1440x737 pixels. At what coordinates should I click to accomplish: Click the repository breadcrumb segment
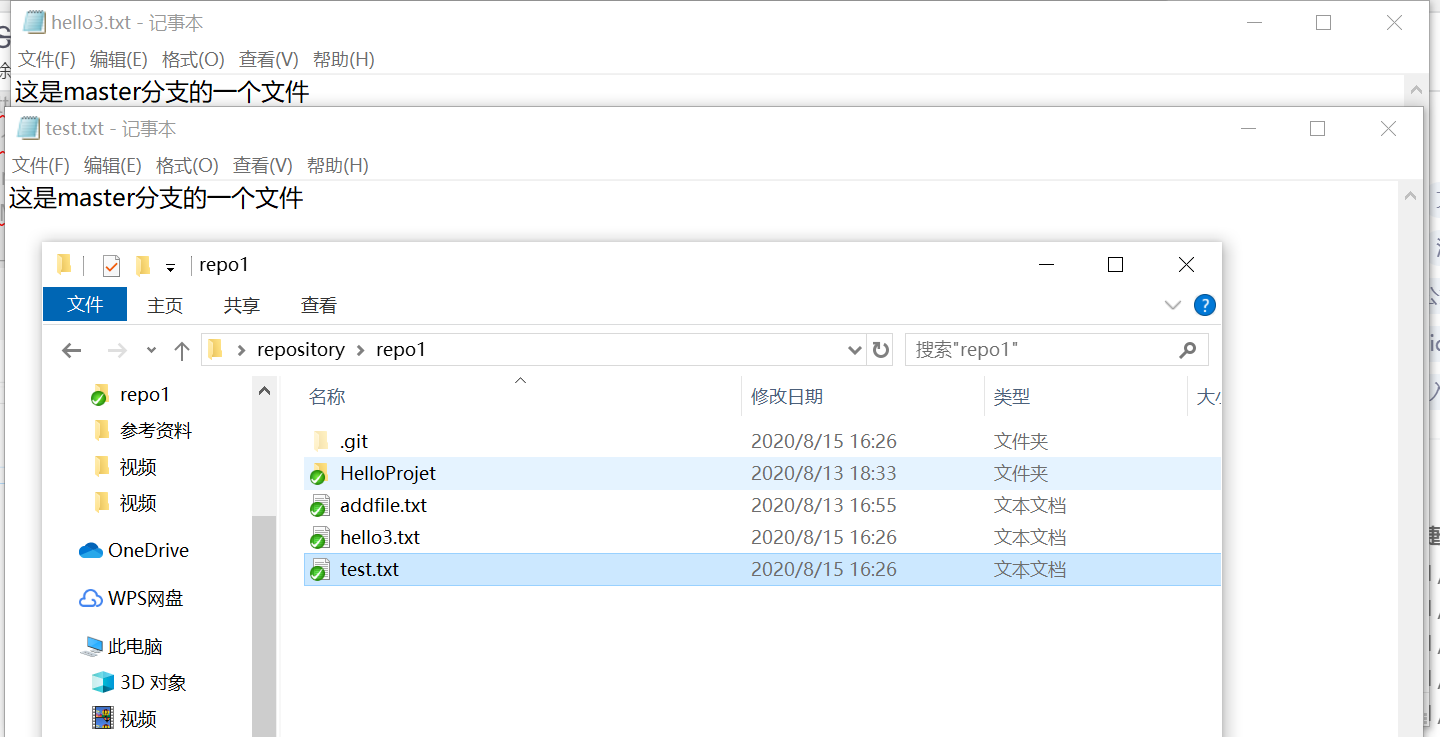coord(300,350)
